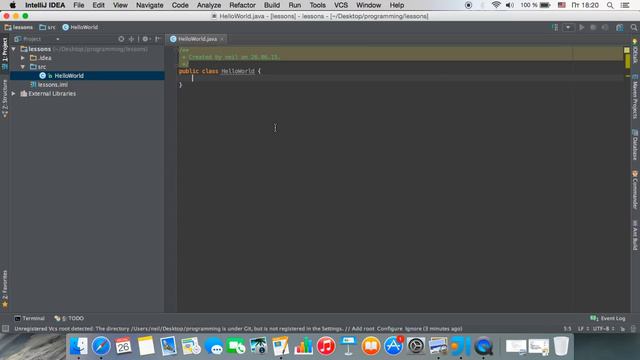Click the Debug icon in toolbar
Image resolution: width=640 pixels, height=360 pixels.
[x=593, y=27]
